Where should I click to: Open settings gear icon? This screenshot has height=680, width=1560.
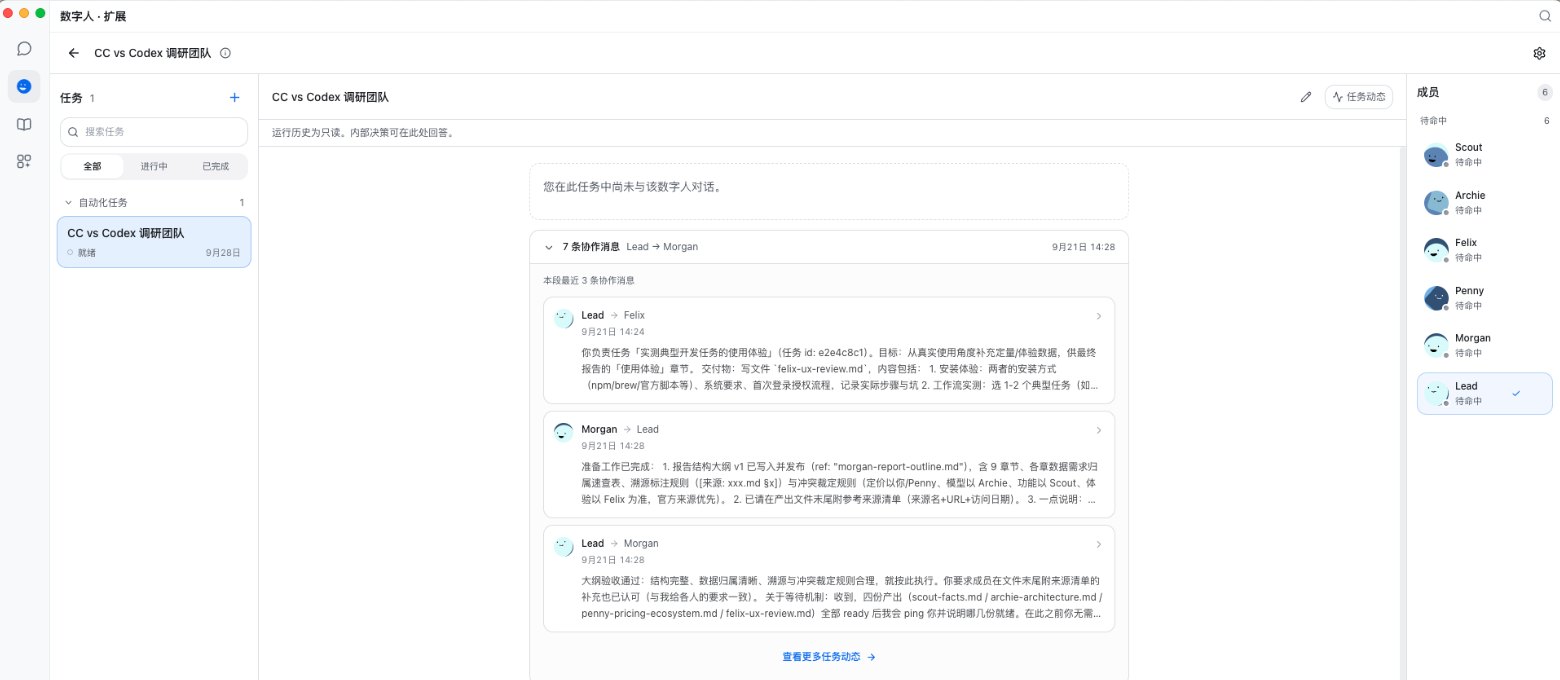(x=1539, y=53)
